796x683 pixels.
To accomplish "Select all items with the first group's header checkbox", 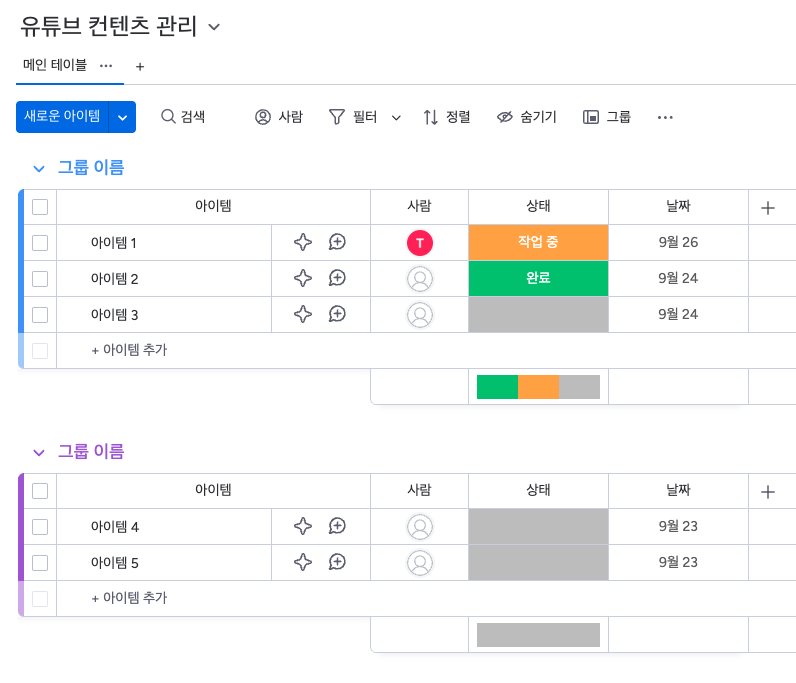I will (40, 207).
